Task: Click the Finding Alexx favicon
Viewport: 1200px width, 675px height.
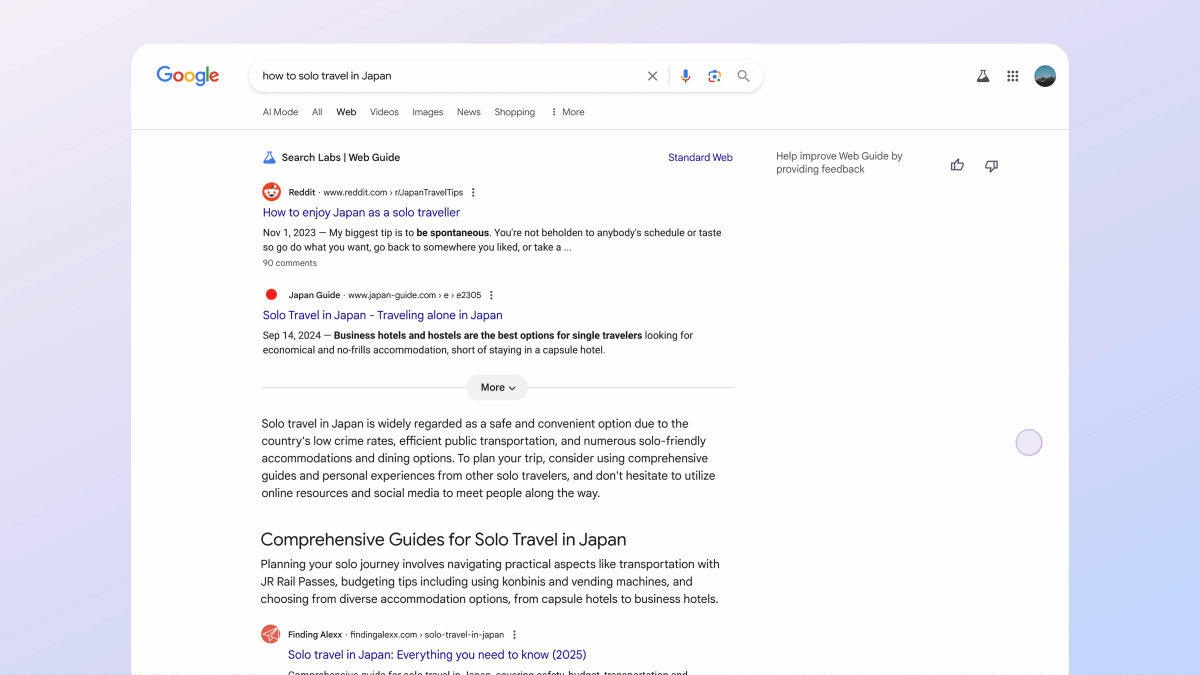Action: (270, 634)
